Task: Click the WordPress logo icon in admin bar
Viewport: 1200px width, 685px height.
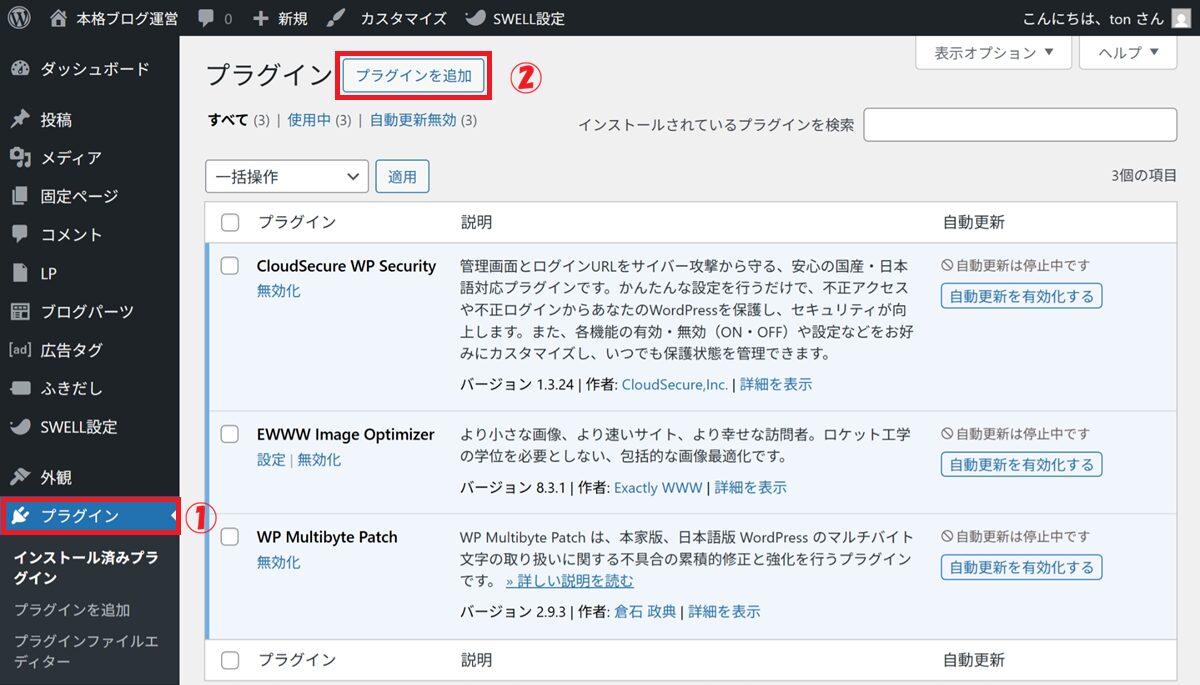Action: click(22, 18)
